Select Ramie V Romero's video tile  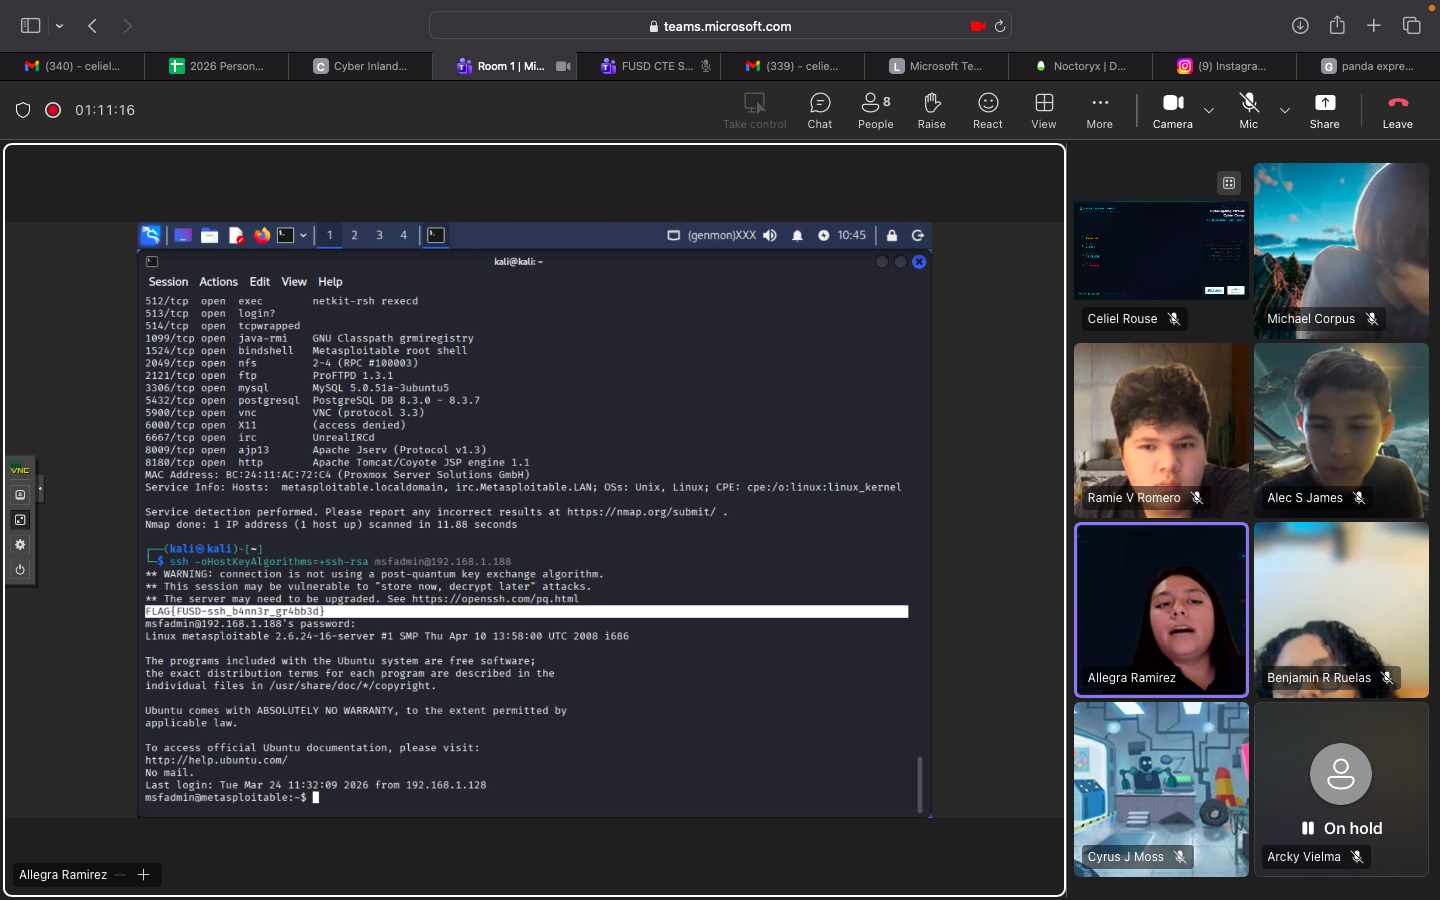(1161, 430)
